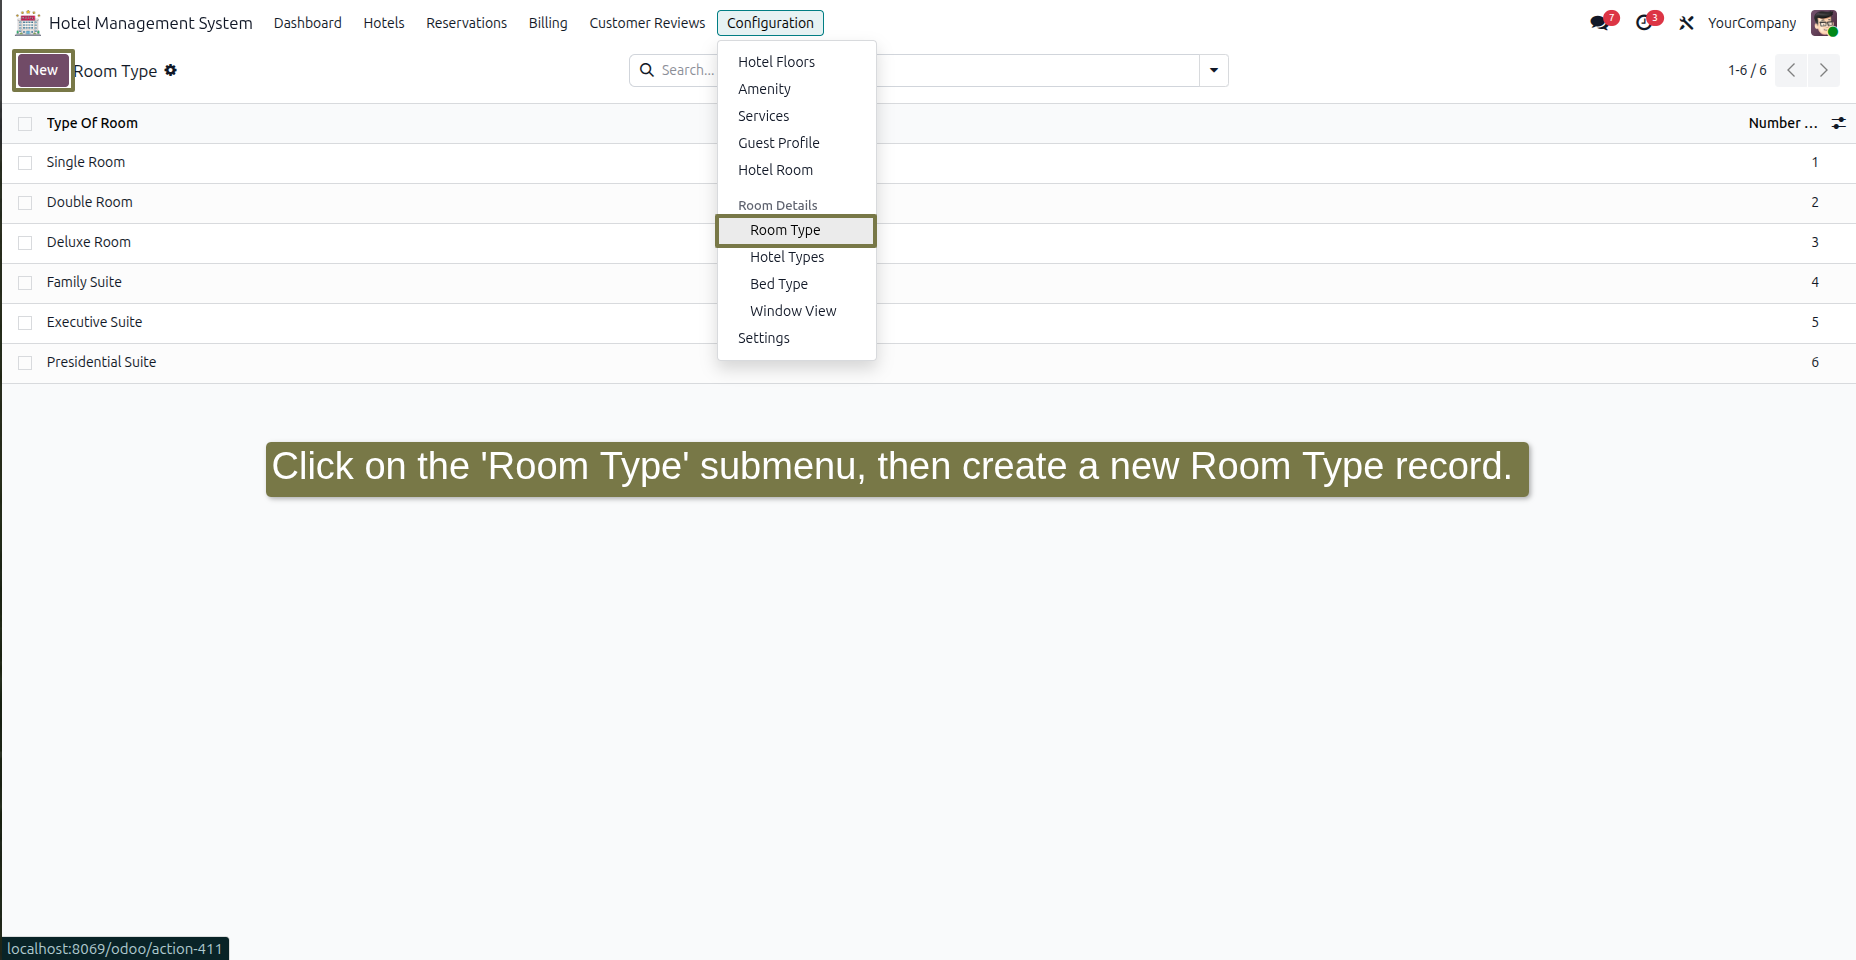Open the Customer Reviews menu
This screenshot has height=960, width=1856.
click(647, 23)
